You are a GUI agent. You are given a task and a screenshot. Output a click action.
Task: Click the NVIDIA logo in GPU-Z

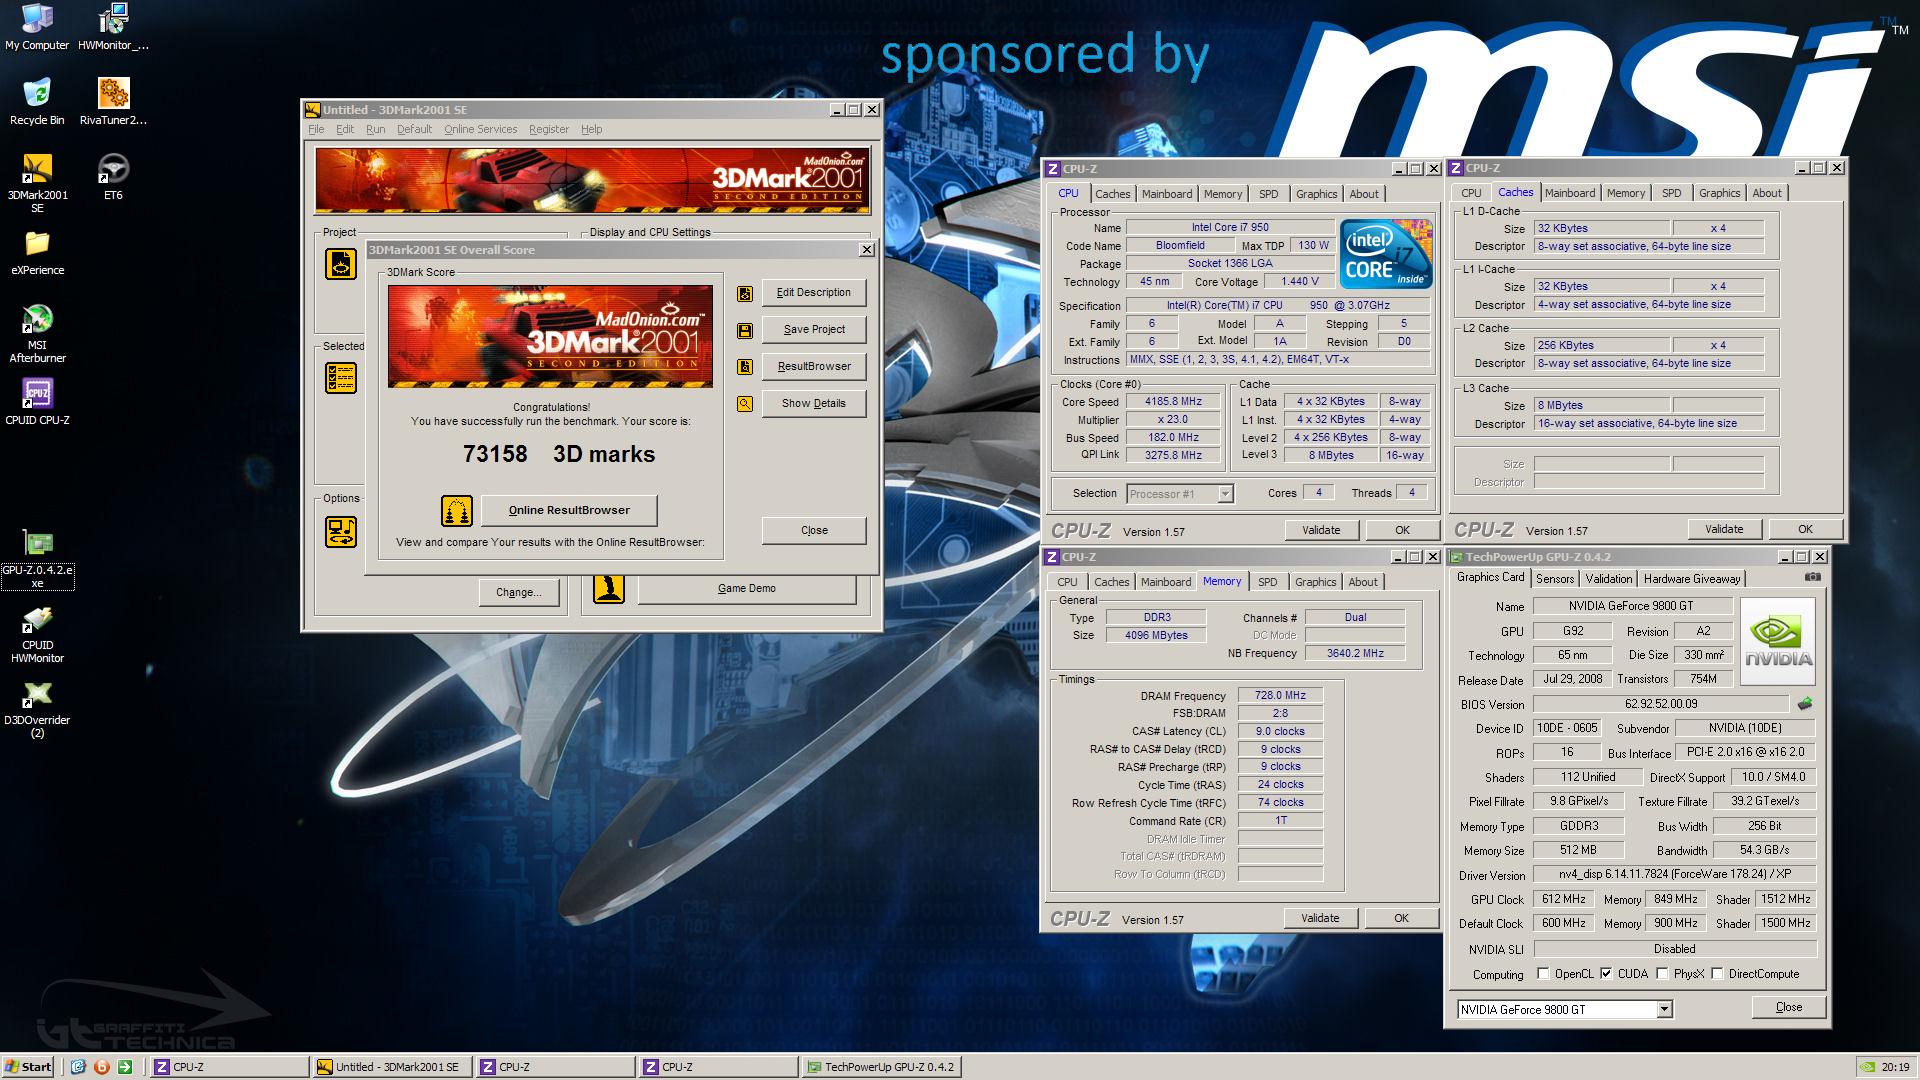point(1778,642)
